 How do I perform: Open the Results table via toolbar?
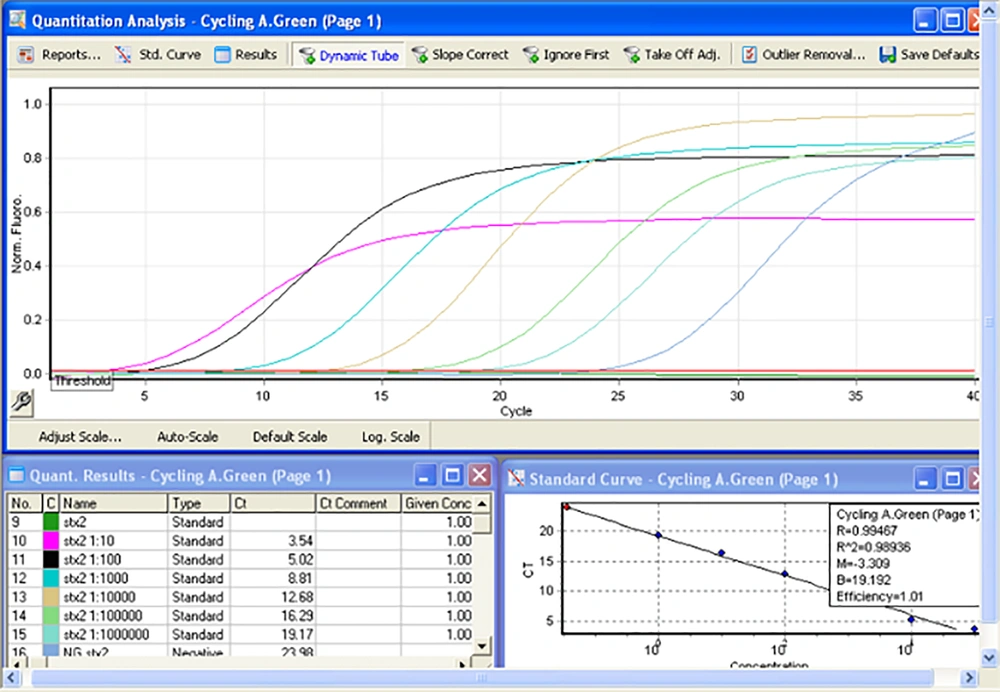pos(246,55)
